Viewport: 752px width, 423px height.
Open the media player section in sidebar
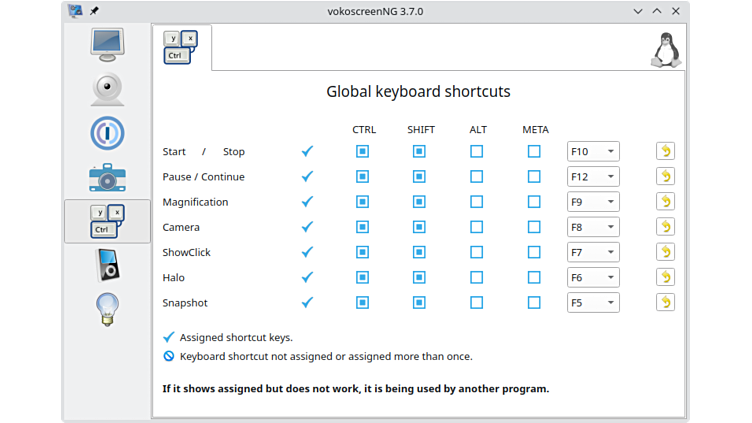(x=107, y=265)
